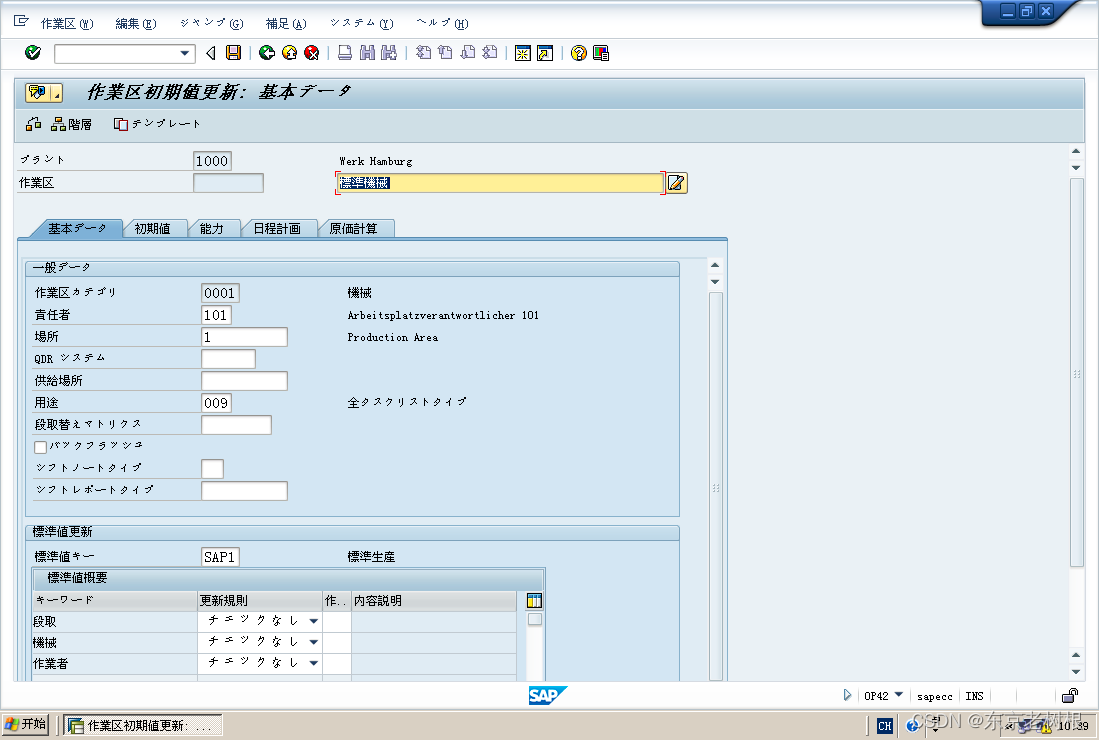
Task: Click the CH language indicator in taskbar
Action: (884, 726)
